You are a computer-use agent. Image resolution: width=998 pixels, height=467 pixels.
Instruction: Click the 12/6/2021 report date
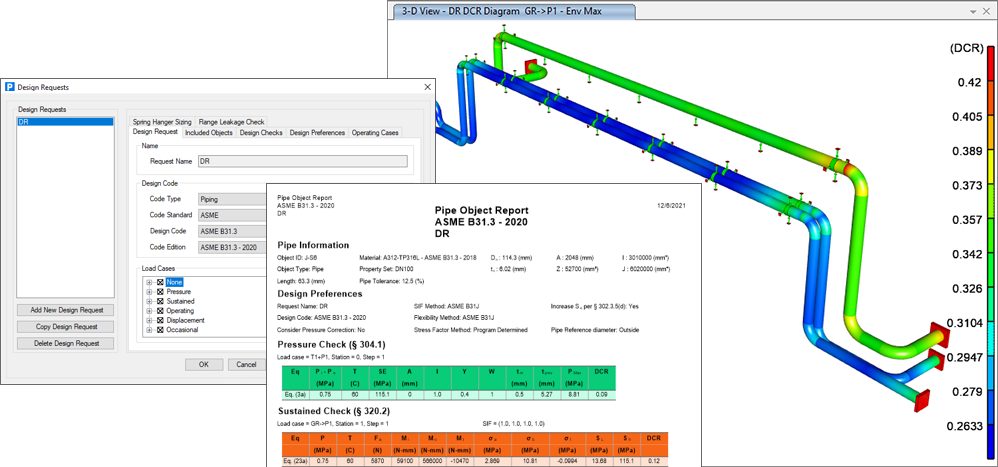click(671, 206)
